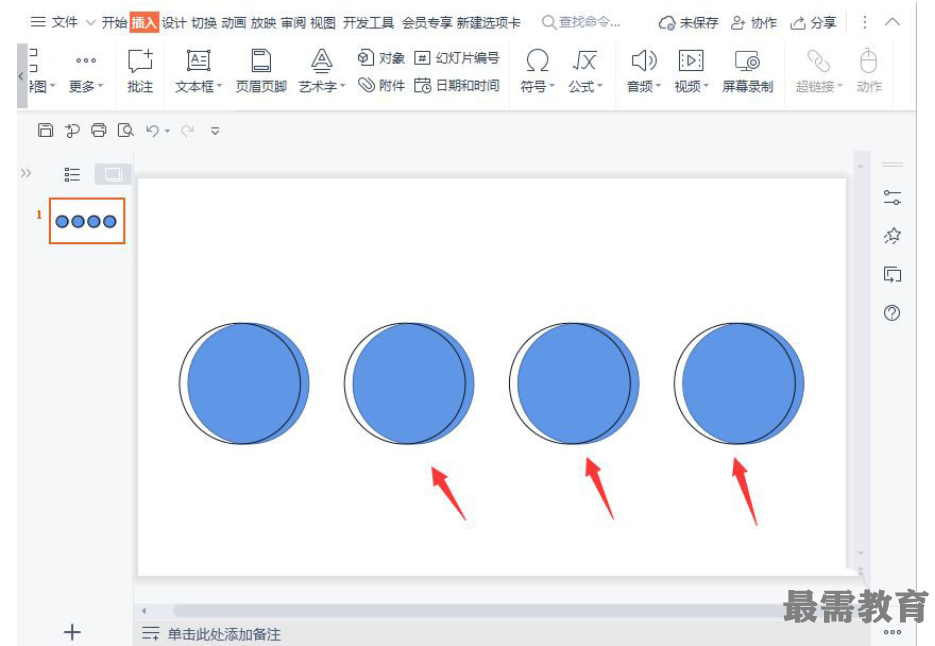Open the 审阅 tab

(x=293, y=23)
